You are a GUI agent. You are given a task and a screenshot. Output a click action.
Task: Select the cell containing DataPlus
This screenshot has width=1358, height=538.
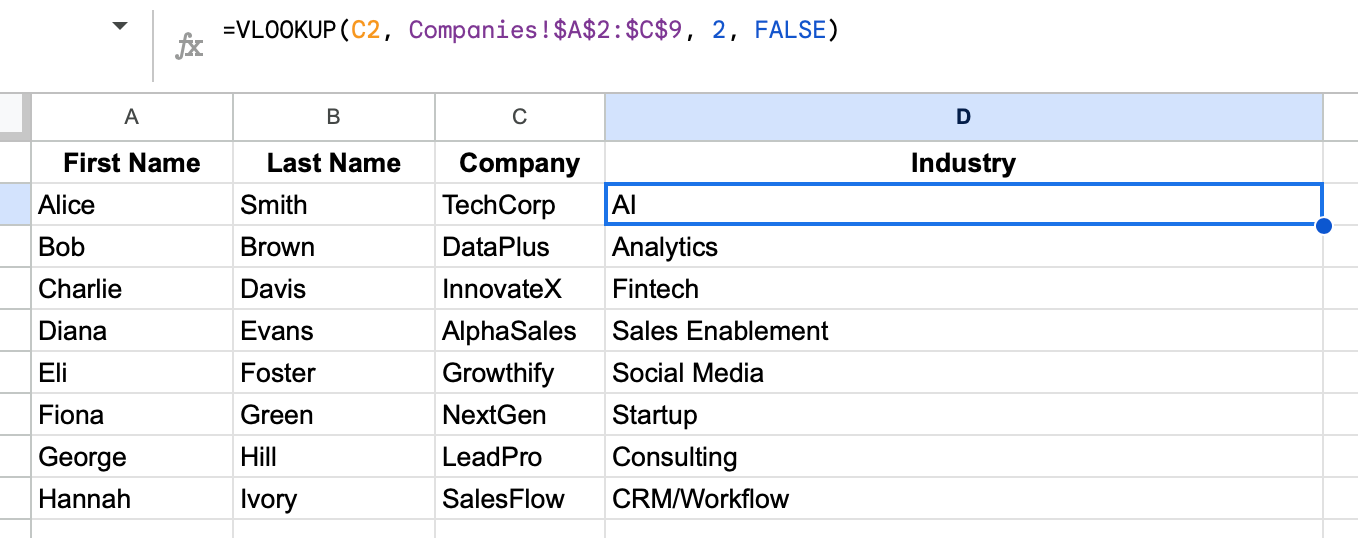click(519, 247)
